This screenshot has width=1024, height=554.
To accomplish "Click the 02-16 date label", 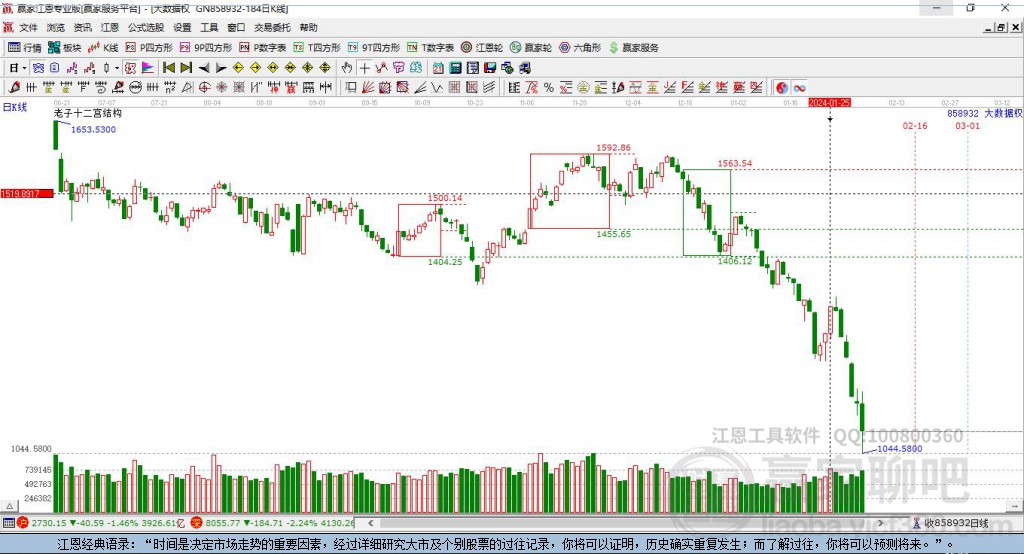I will pos(915,125).
